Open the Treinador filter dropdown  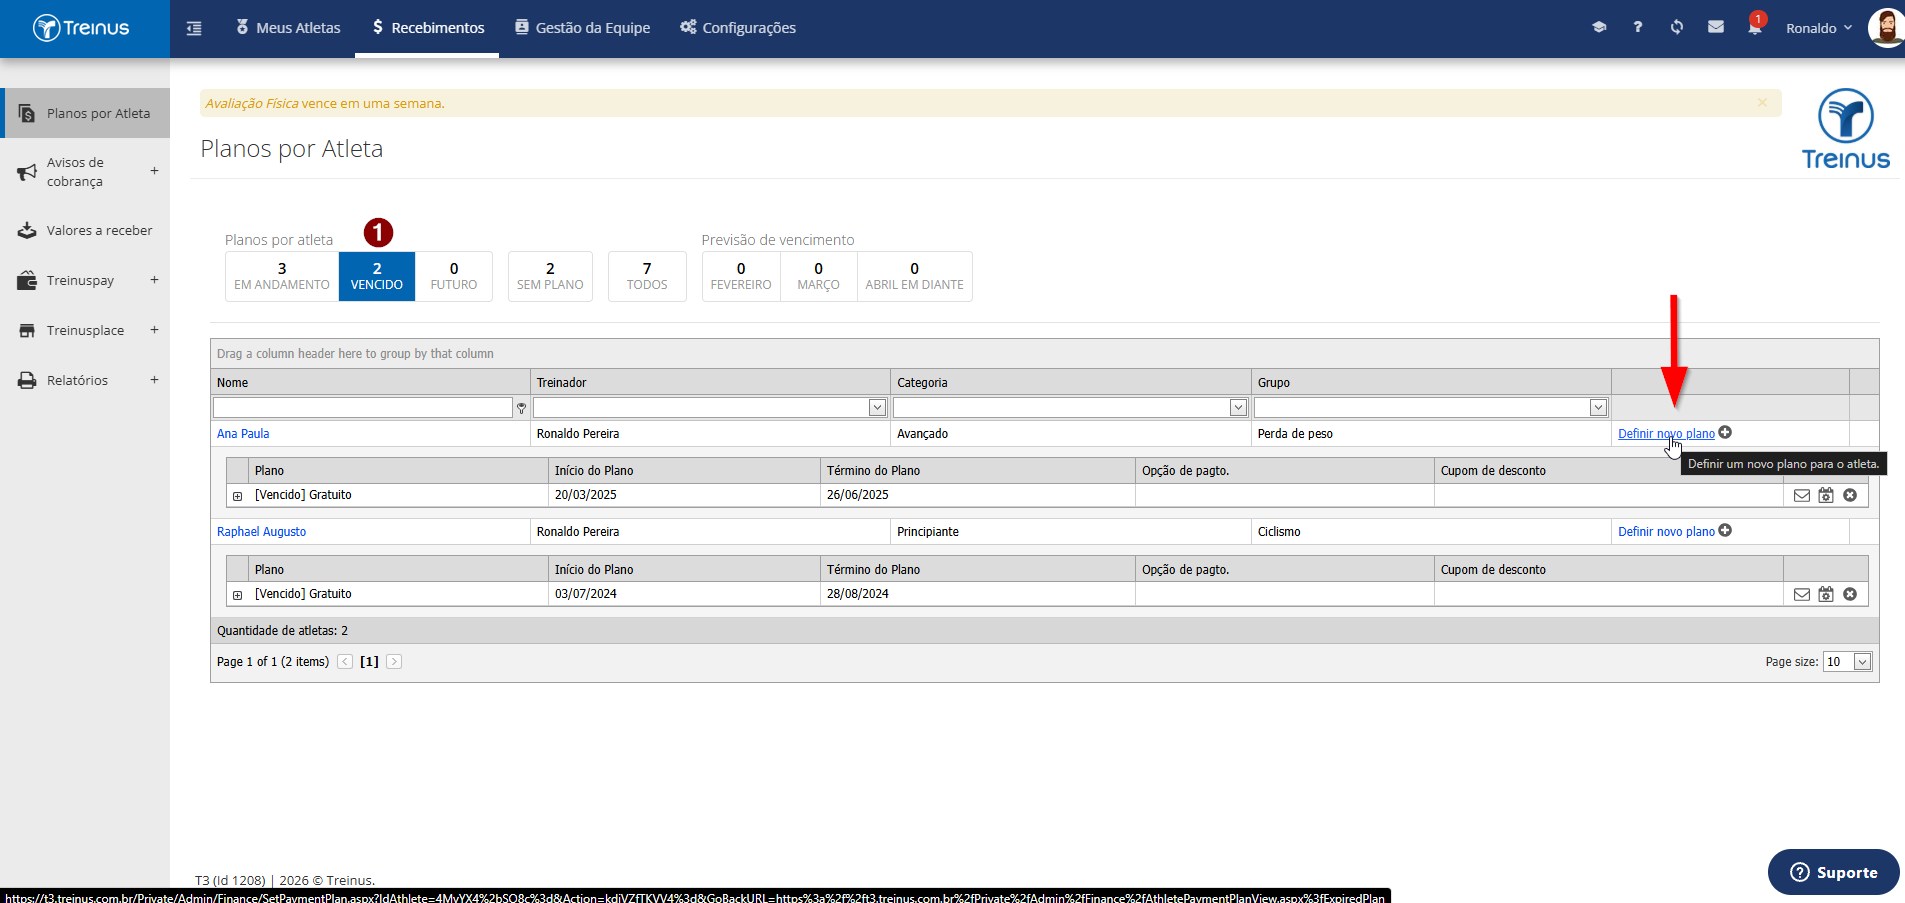click(877, 407)
